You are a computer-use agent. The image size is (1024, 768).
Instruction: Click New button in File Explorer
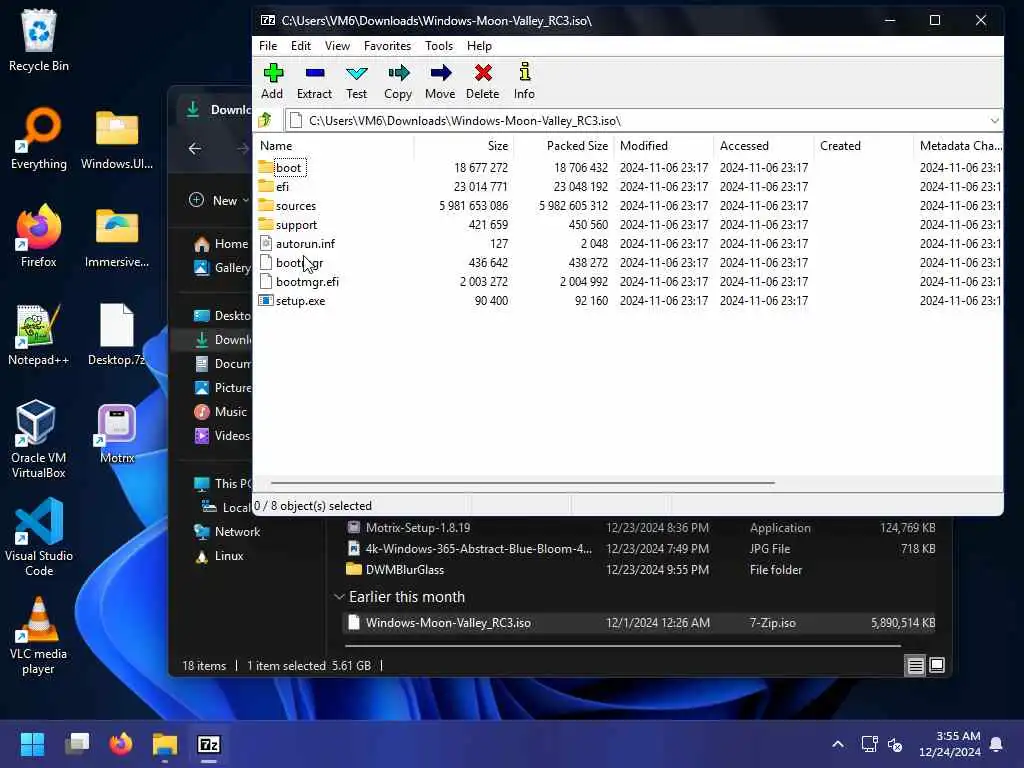[x=219, y=200]
